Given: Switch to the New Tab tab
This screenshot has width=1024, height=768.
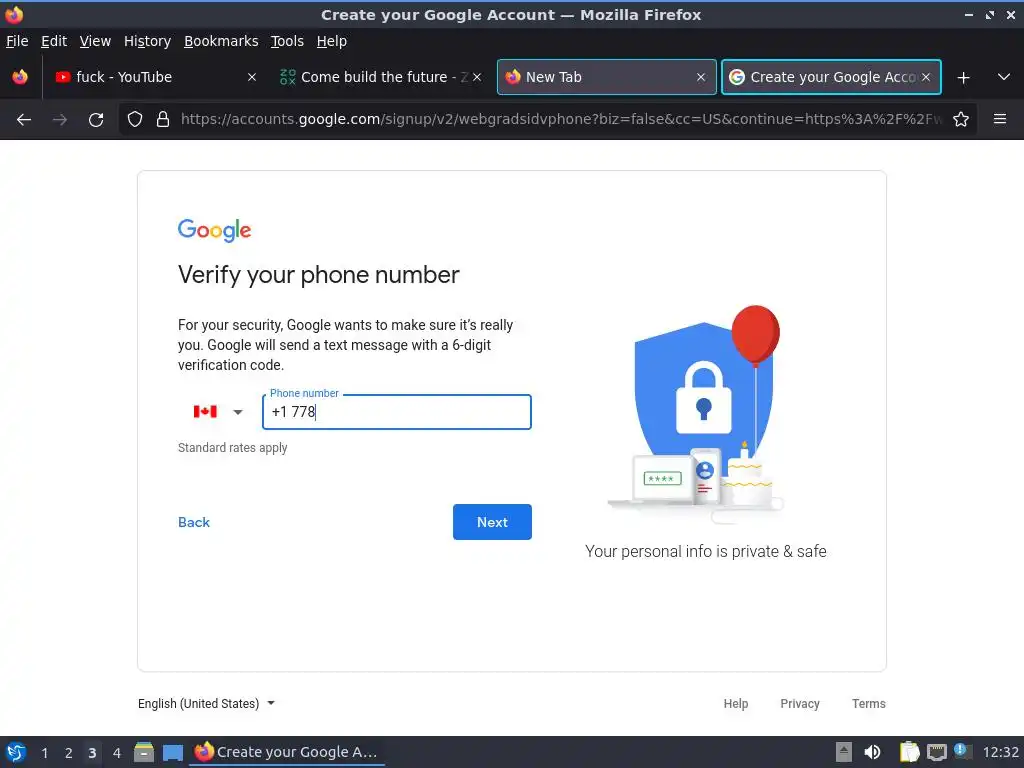Looking at the screenshot, I should point(607,77).
